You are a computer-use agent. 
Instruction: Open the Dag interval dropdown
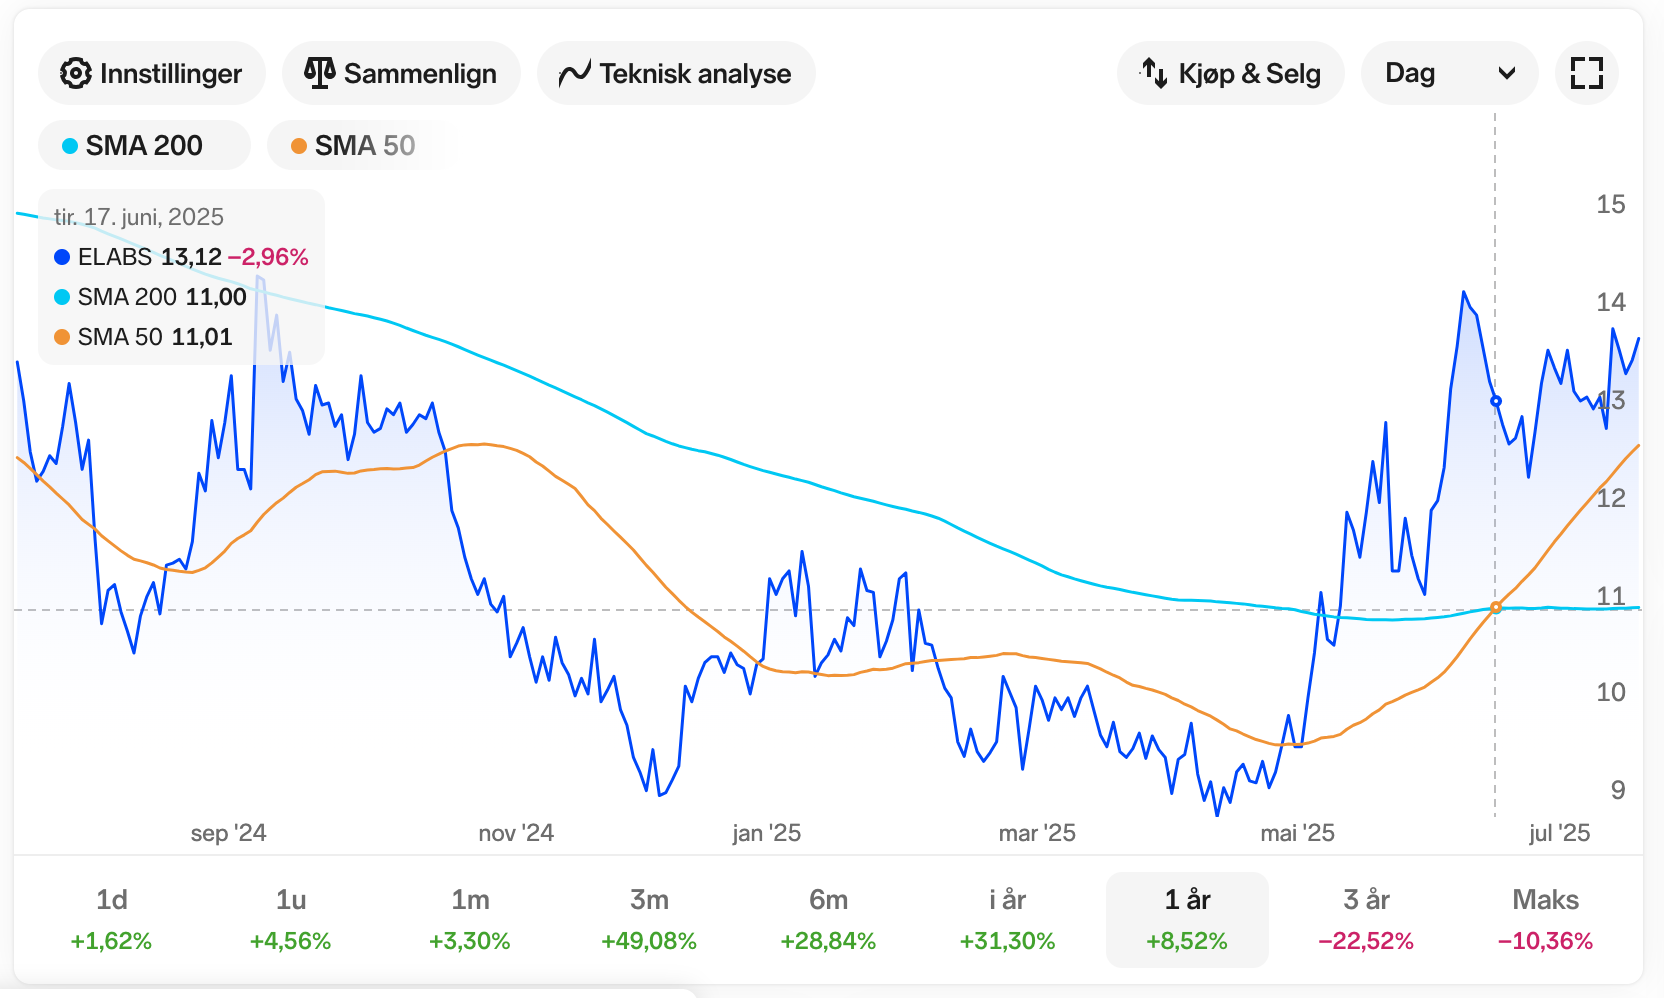[1448, 73]
